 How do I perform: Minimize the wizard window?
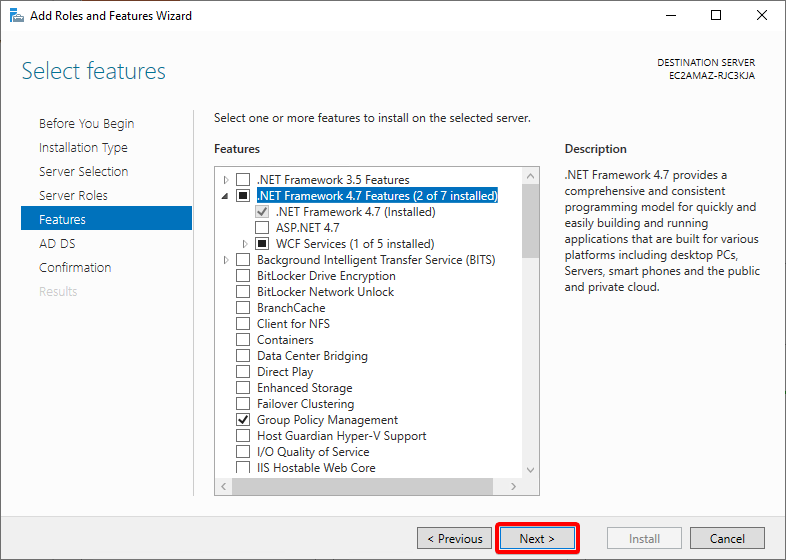671,16
